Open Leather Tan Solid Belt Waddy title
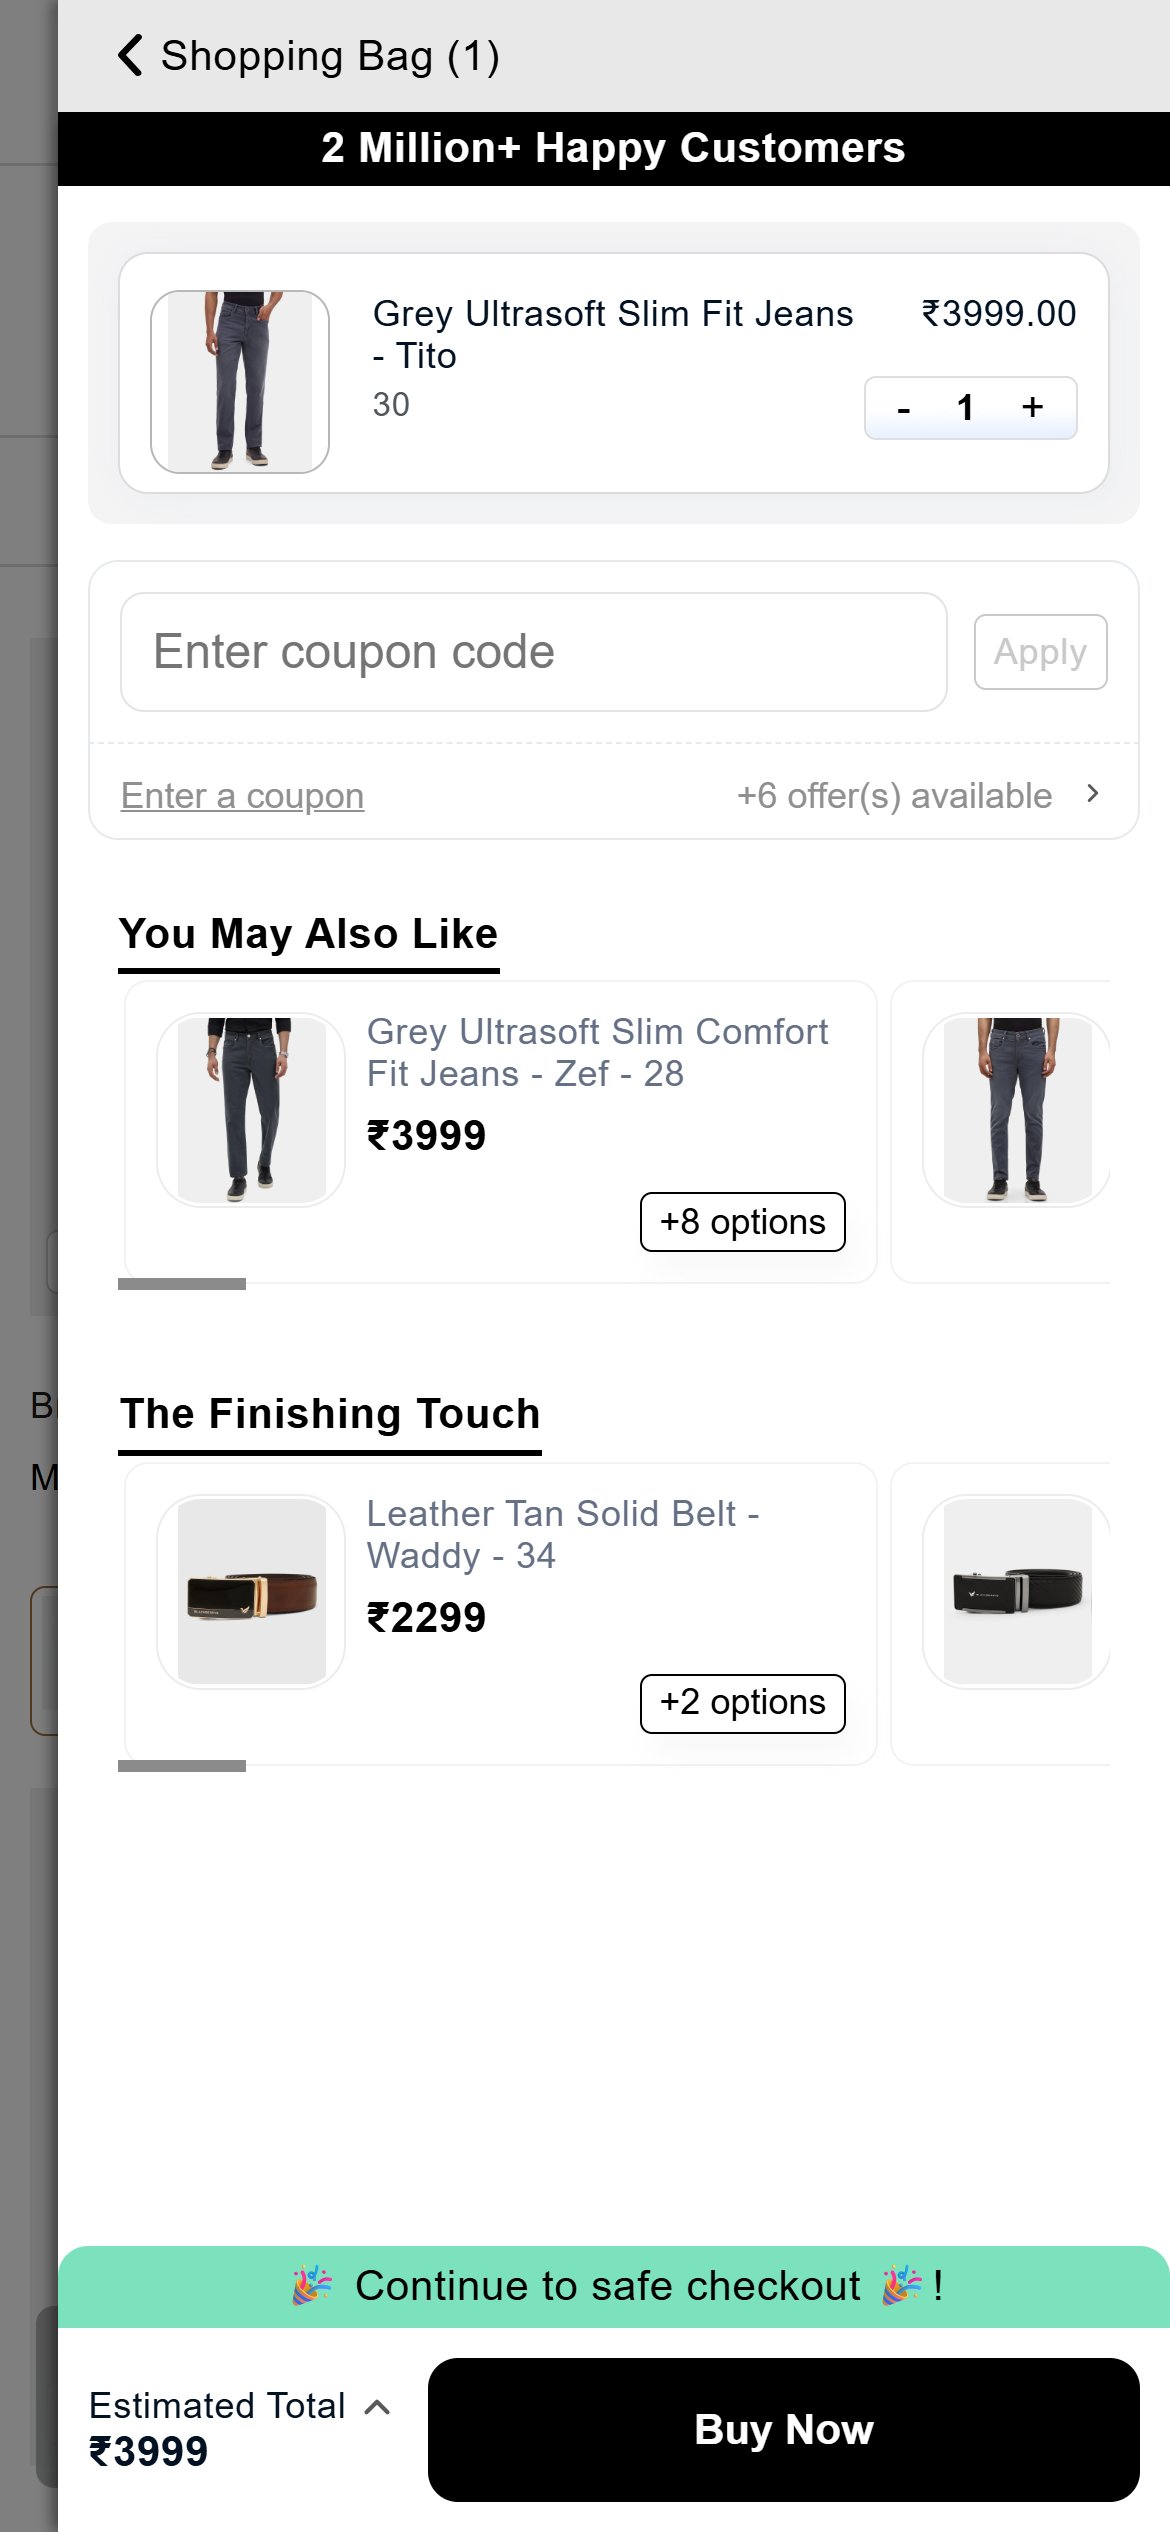The image size is (1170, 2532). coord(563,1535)
